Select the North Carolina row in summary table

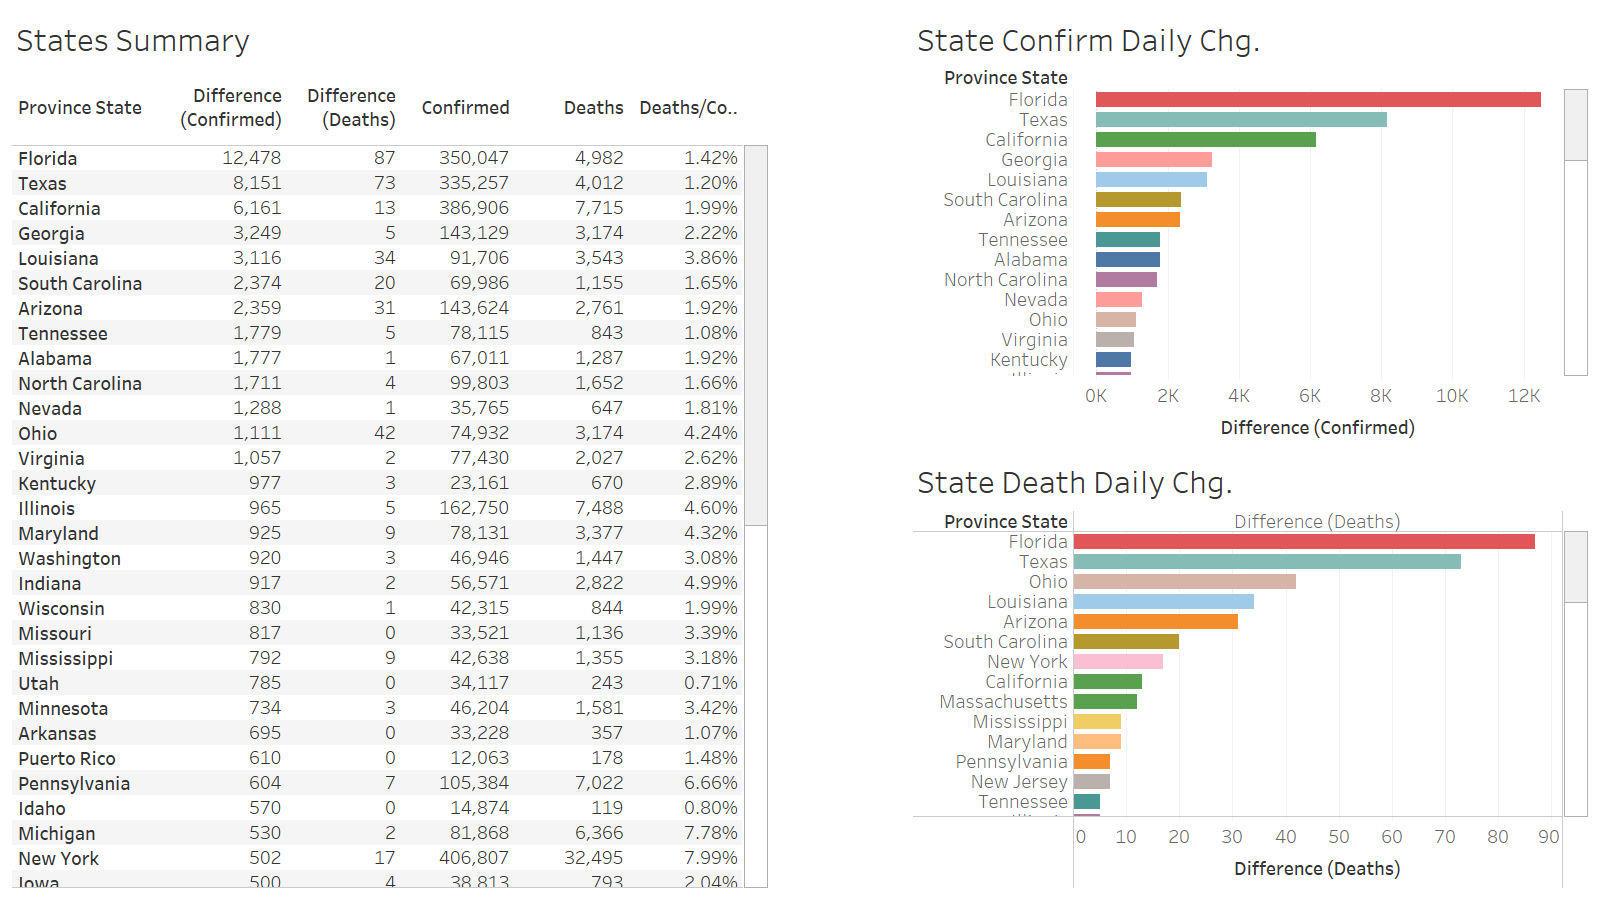[378, 383]
